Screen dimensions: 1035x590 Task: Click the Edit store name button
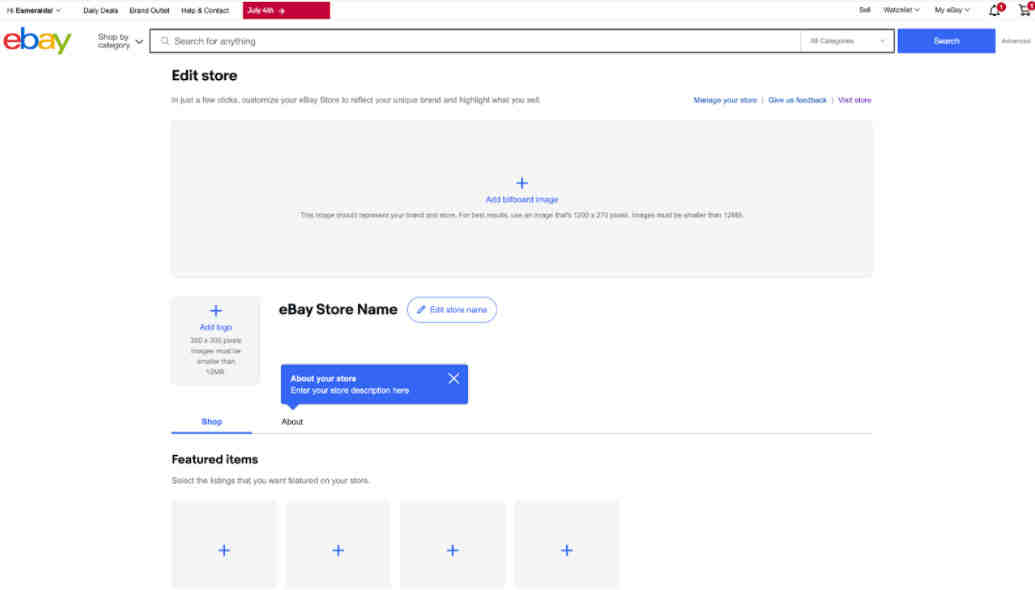451,310
